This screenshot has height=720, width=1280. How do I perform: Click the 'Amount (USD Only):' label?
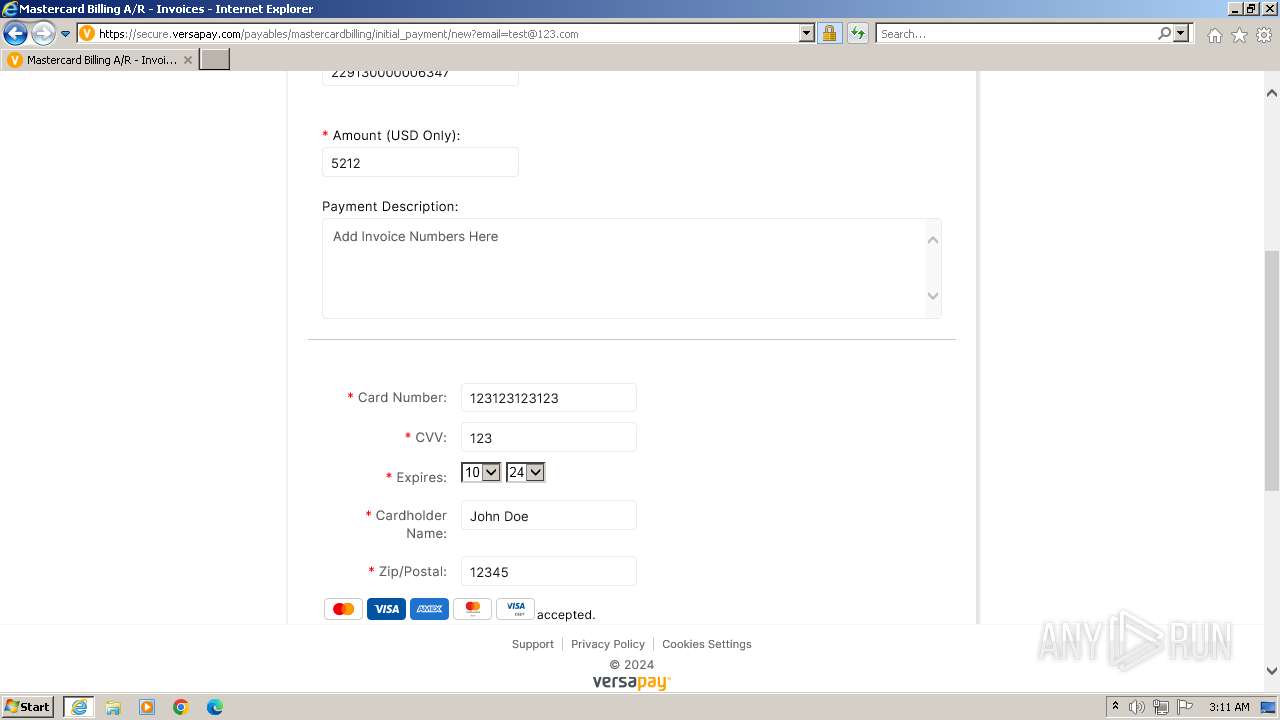click(x=396, y=135)
